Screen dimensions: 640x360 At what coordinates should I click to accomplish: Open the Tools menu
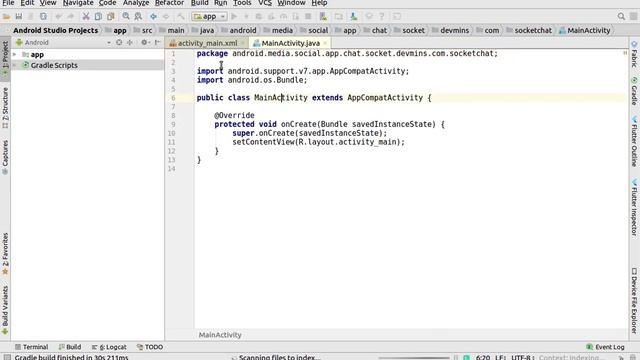[242, 3]
